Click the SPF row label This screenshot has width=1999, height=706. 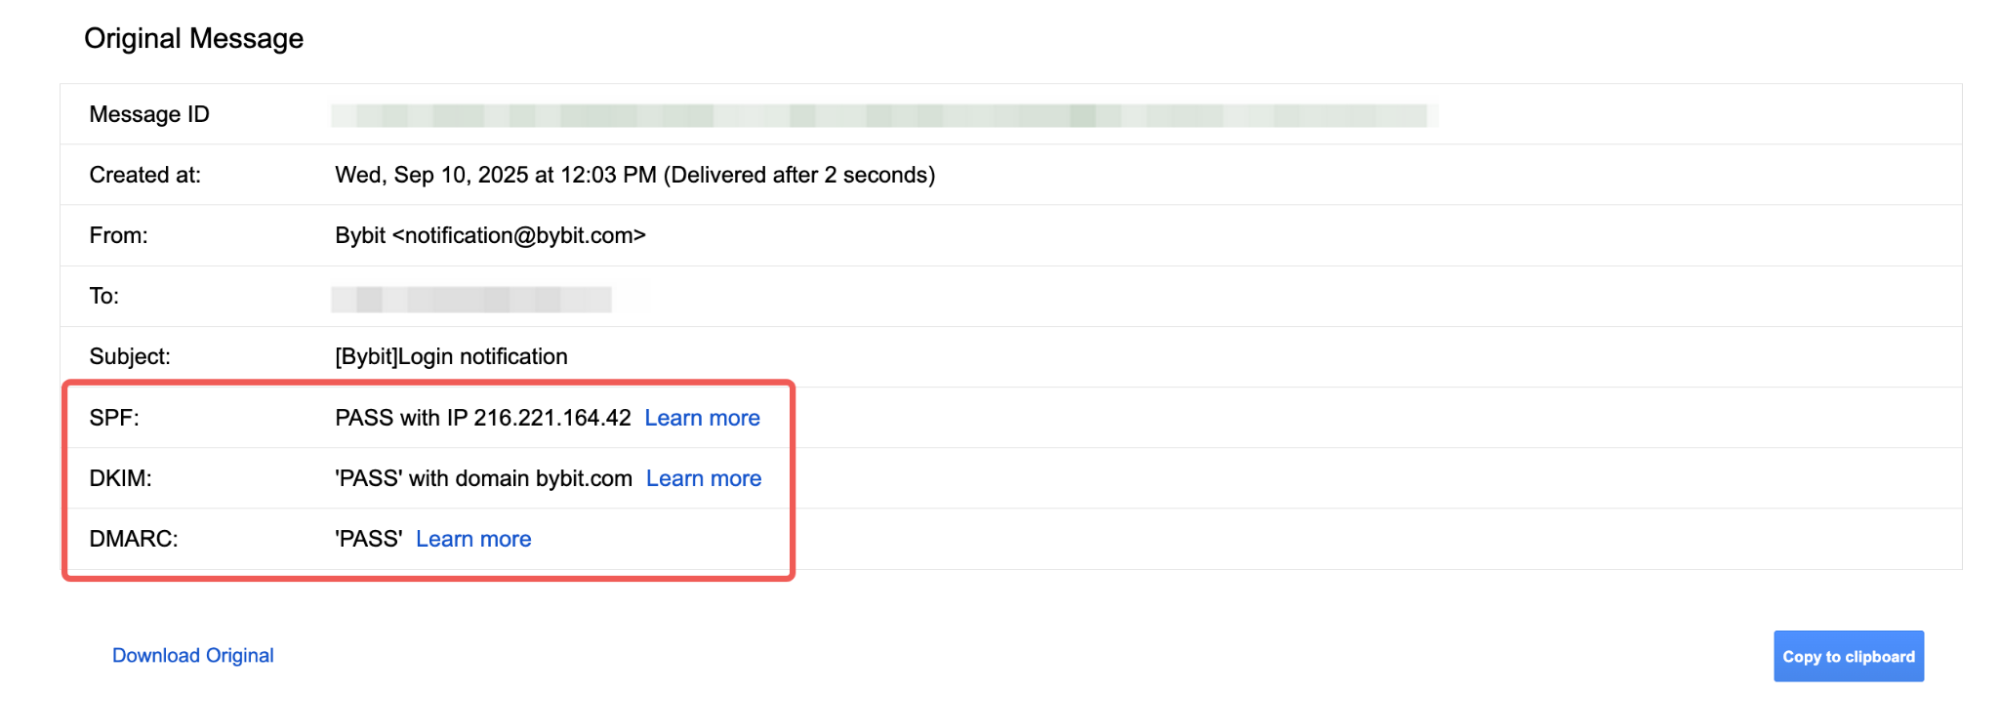click(x=114, y=418)
